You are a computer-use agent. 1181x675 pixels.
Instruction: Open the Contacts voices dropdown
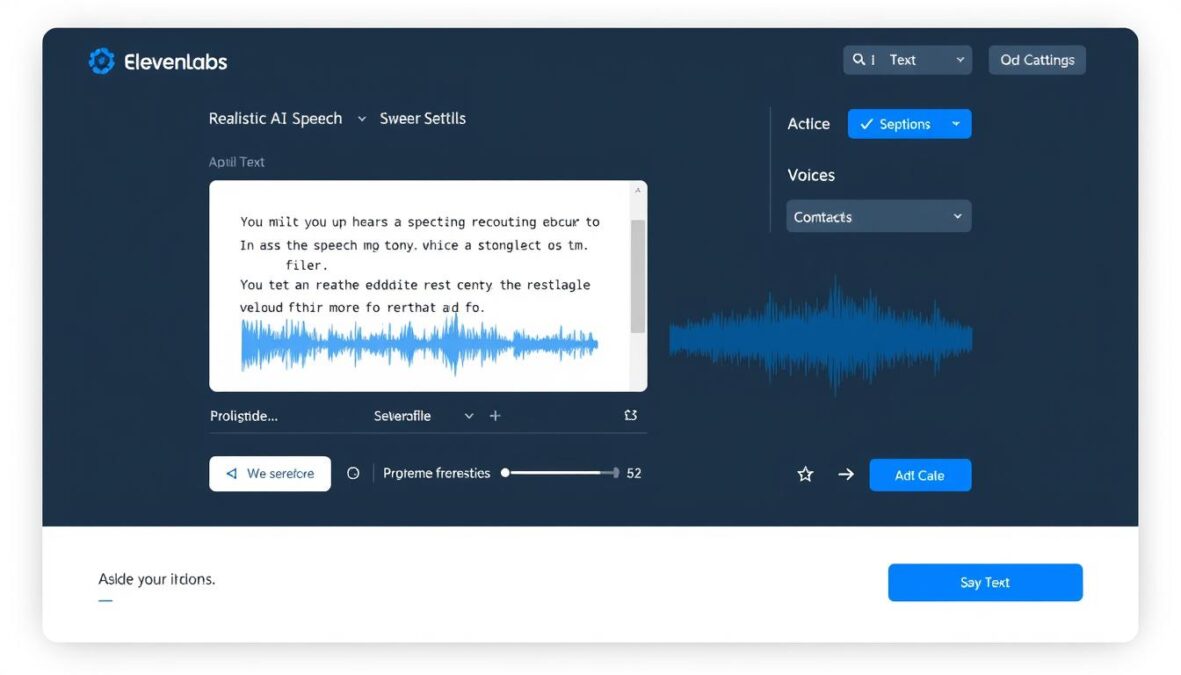pyautogui.click(x=878, y=216)
